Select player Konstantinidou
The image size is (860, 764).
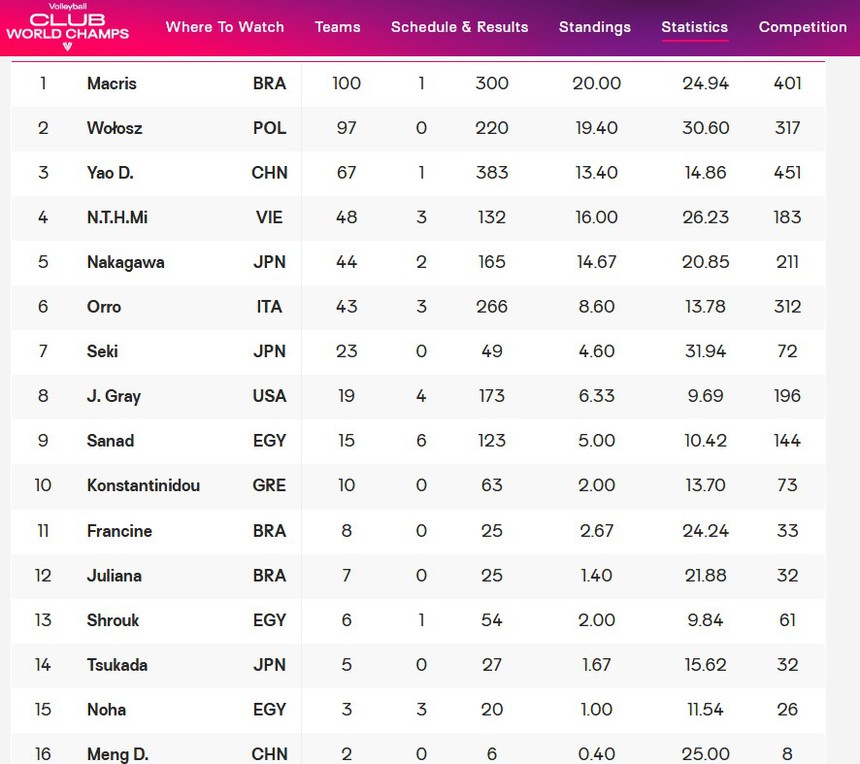(x=143, y=486)
